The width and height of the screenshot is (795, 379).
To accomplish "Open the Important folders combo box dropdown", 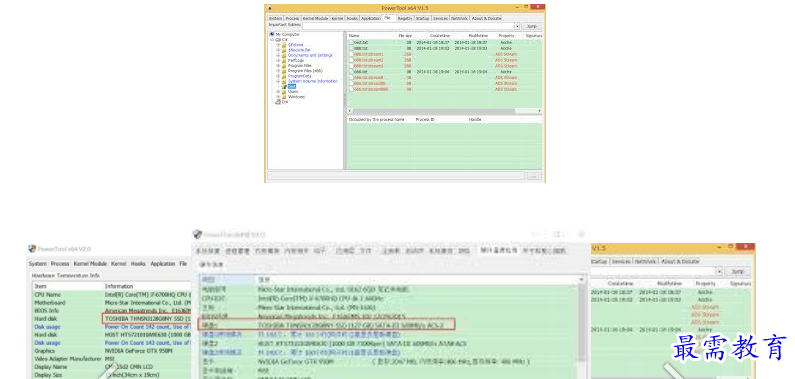I will pyautogui.click(x=517, y=26).
